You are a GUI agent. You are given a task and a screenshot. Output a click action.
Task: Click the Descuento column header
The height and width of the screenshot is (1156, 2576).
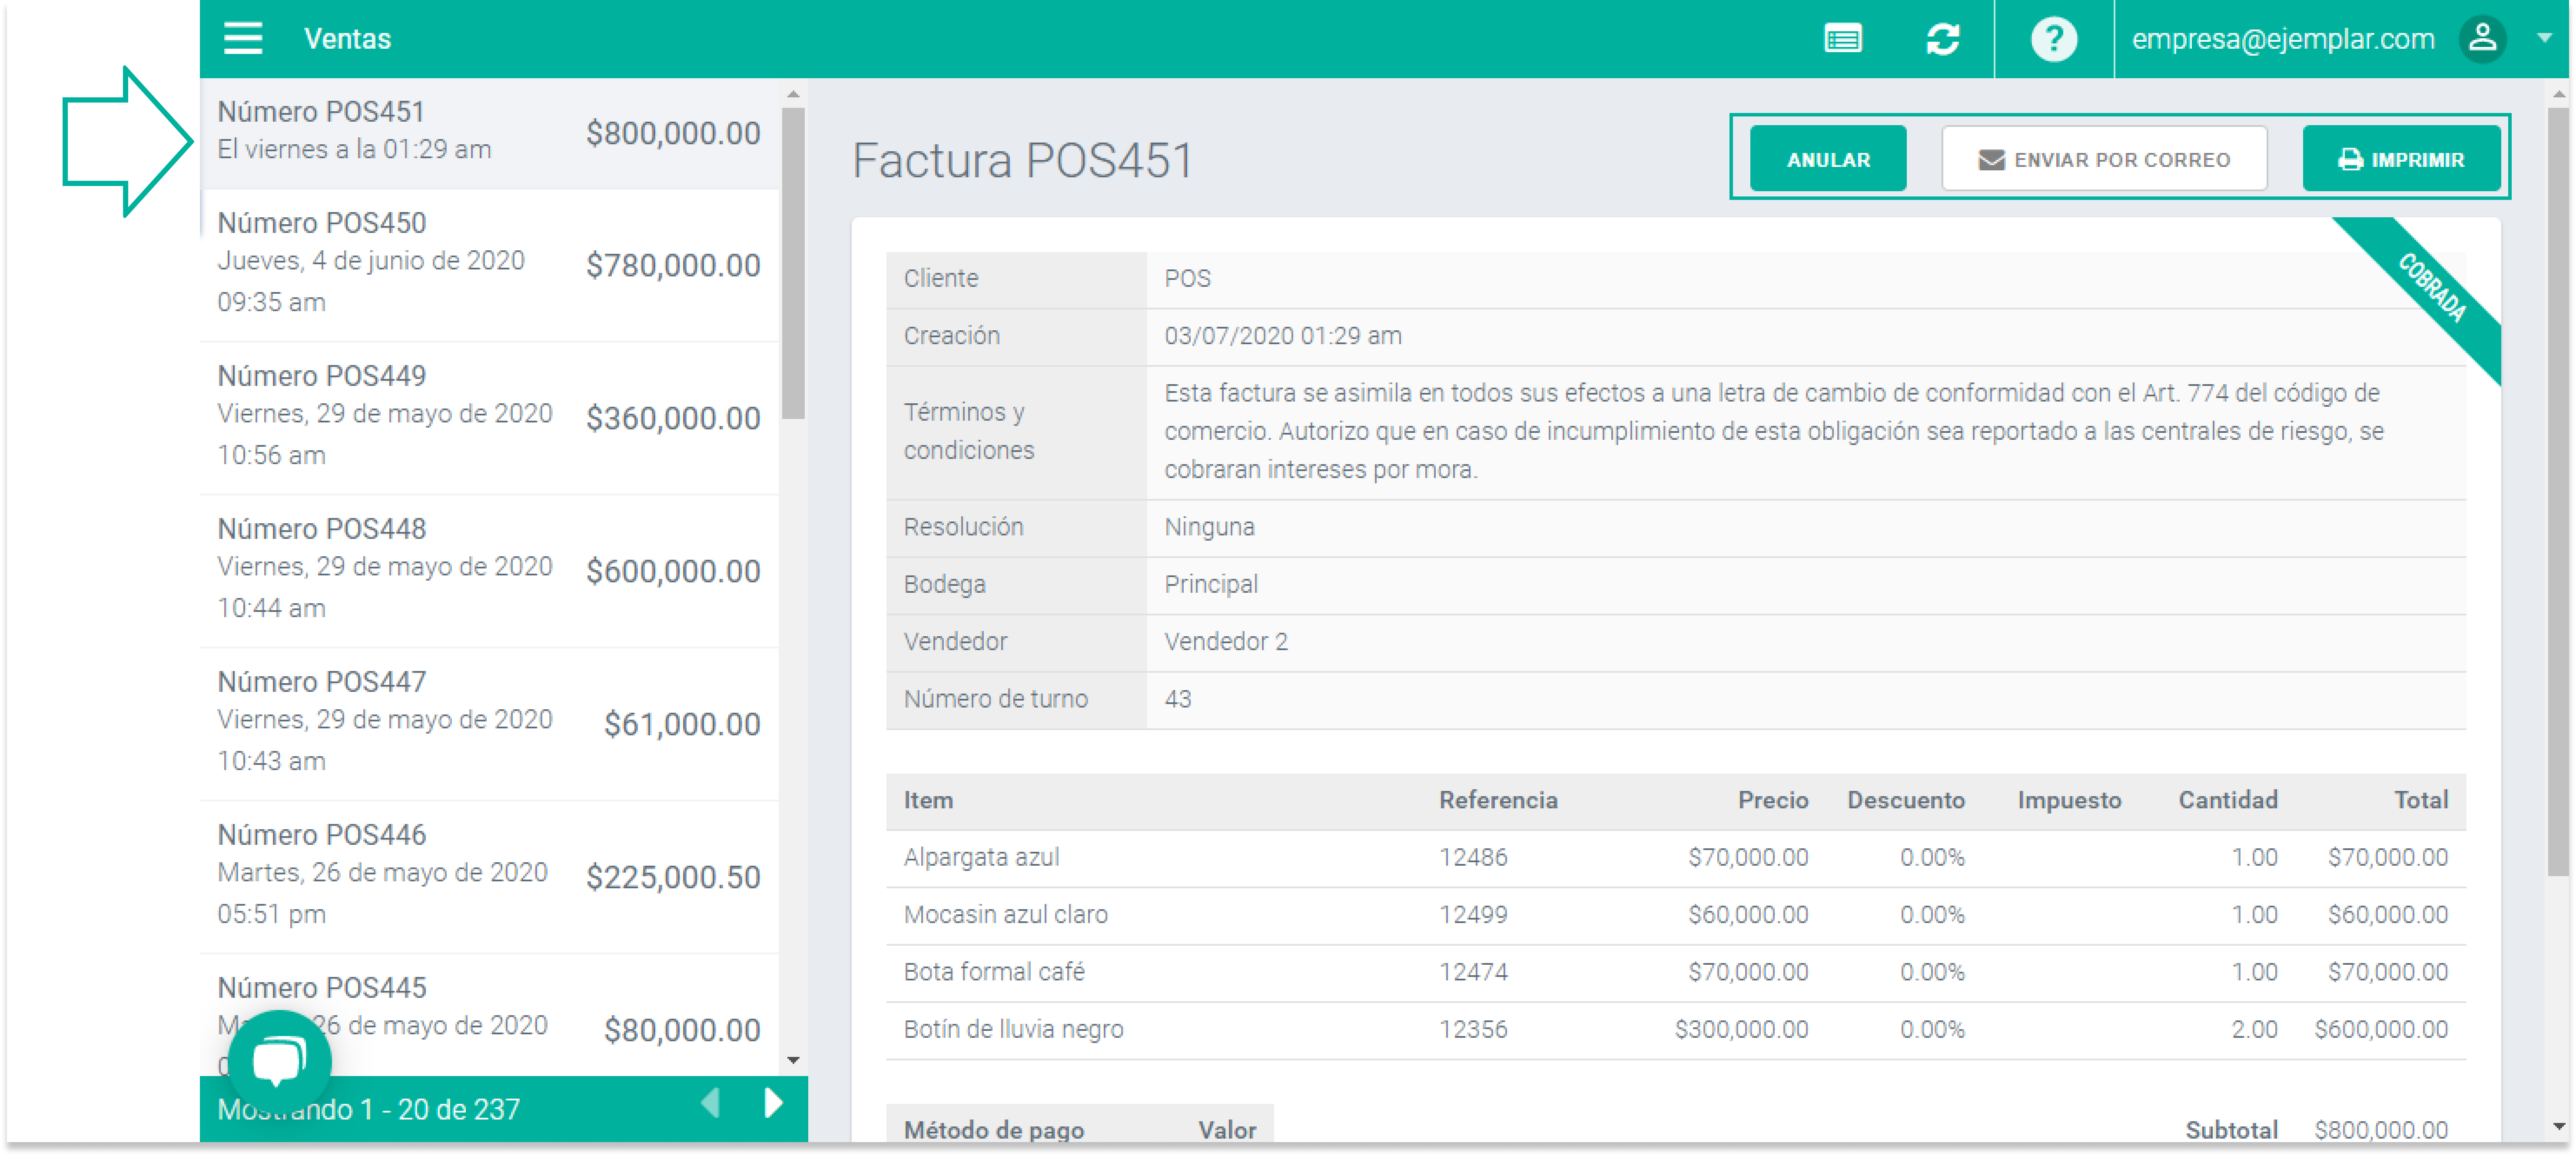coord(1905,800)
